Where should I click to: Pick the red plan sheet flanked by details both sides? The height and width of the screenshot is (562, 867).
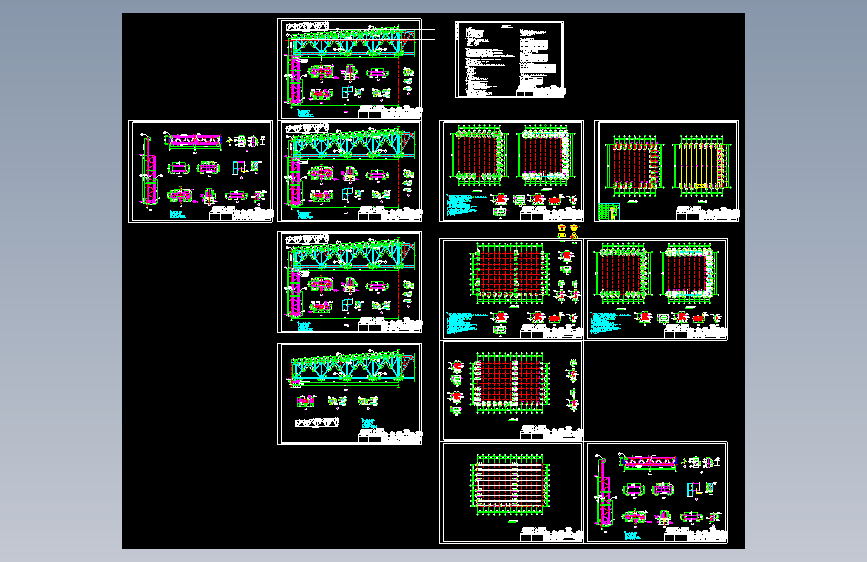(x=511, y=391)
